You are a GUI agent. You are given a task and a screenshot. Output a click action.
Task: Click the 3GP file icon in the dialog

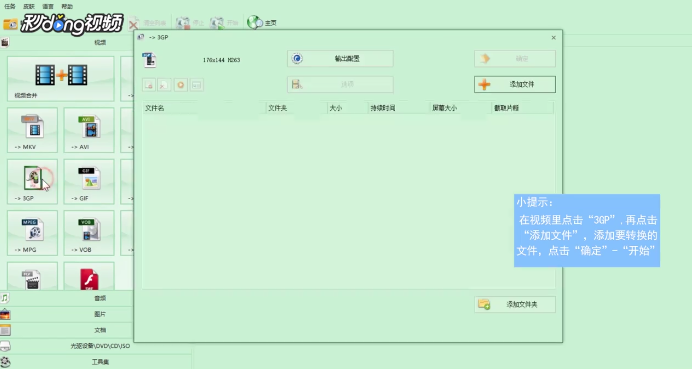[x=150, y=60]
